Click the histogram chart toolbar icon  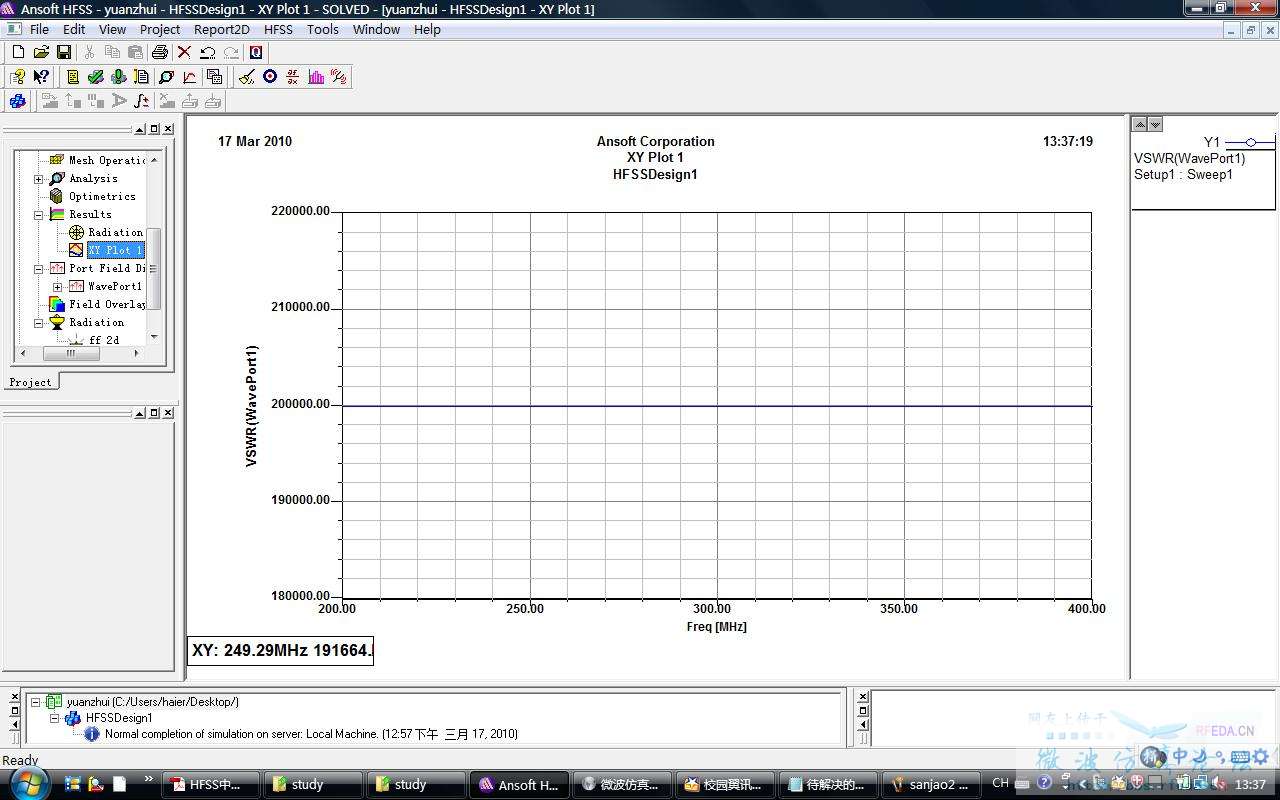pos(316,77)
